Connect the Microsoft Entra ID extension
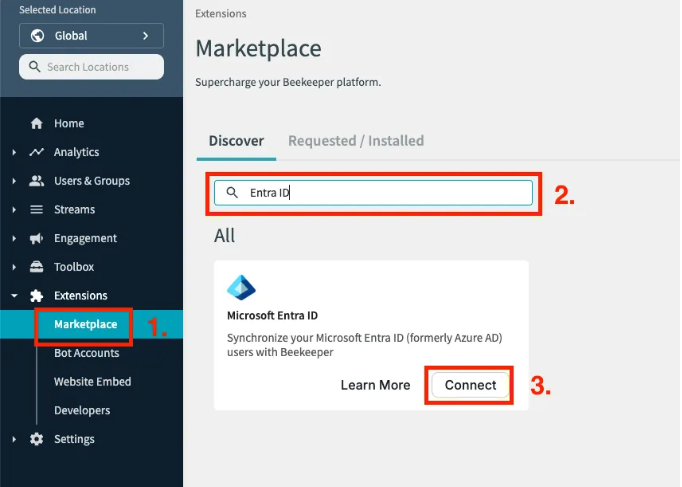Screen dimensions: 682x487 [x=470, y=385]
